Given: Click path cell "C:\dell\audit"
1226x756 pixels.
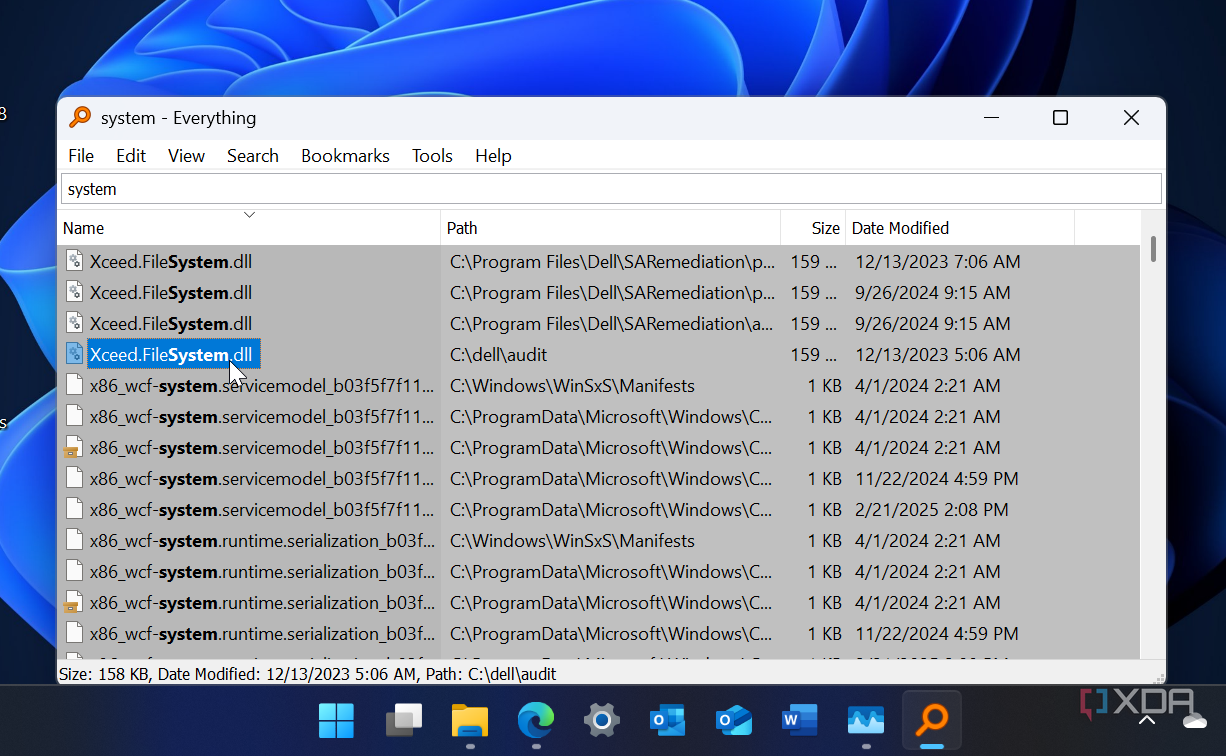Looking at the screenshot, I should tap(498, 354).
